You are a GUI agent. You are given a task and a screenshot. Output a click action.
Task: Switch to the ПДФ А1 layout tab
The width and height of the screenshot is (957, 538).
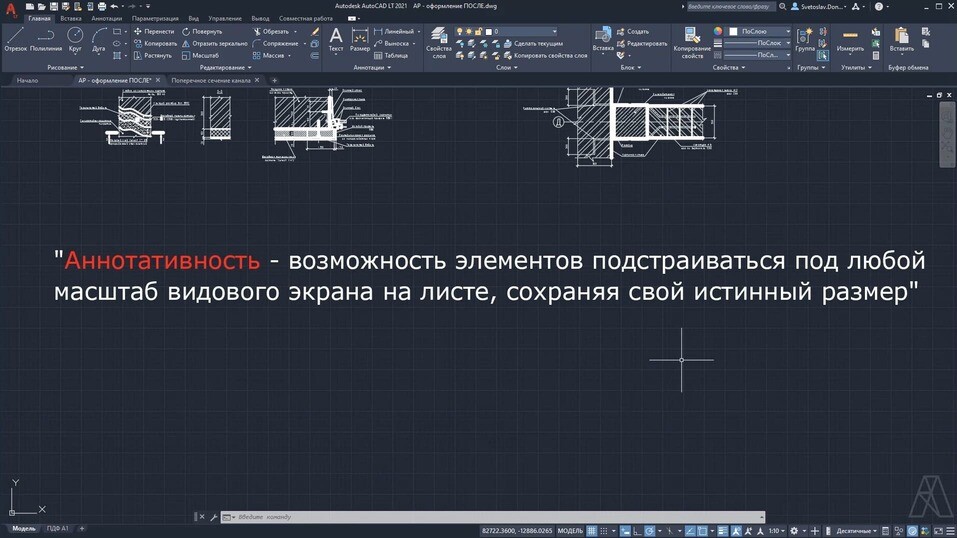[58, 529]
